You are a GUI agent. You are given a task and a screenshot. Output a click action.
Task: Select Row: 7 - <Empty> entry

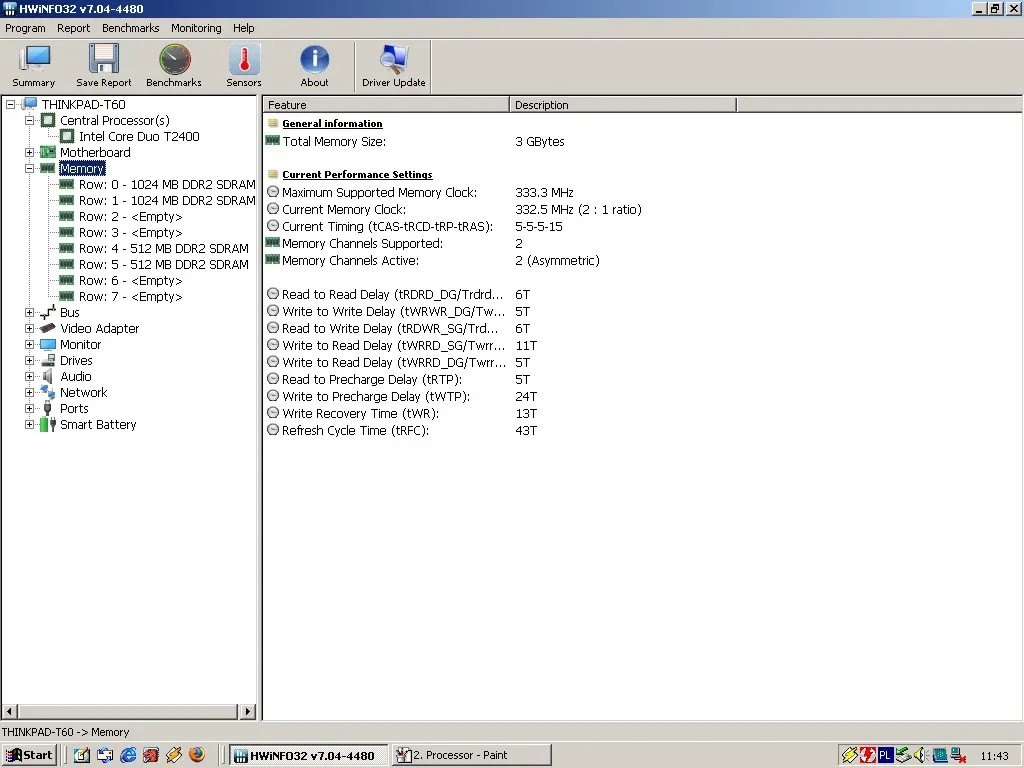[131, 296]
